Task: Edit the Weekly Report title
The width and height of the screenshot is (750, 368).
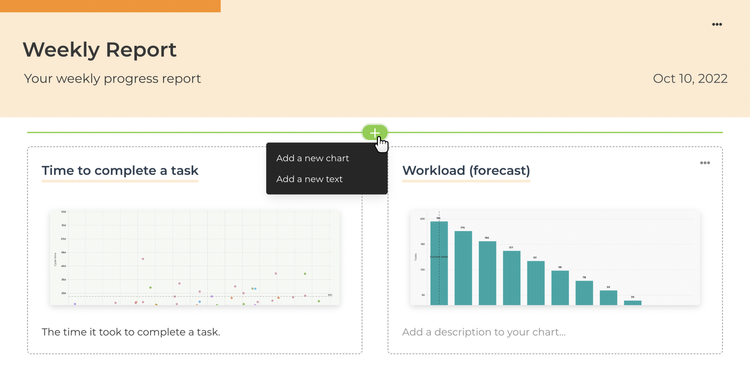Action: [x=99, y=50]
